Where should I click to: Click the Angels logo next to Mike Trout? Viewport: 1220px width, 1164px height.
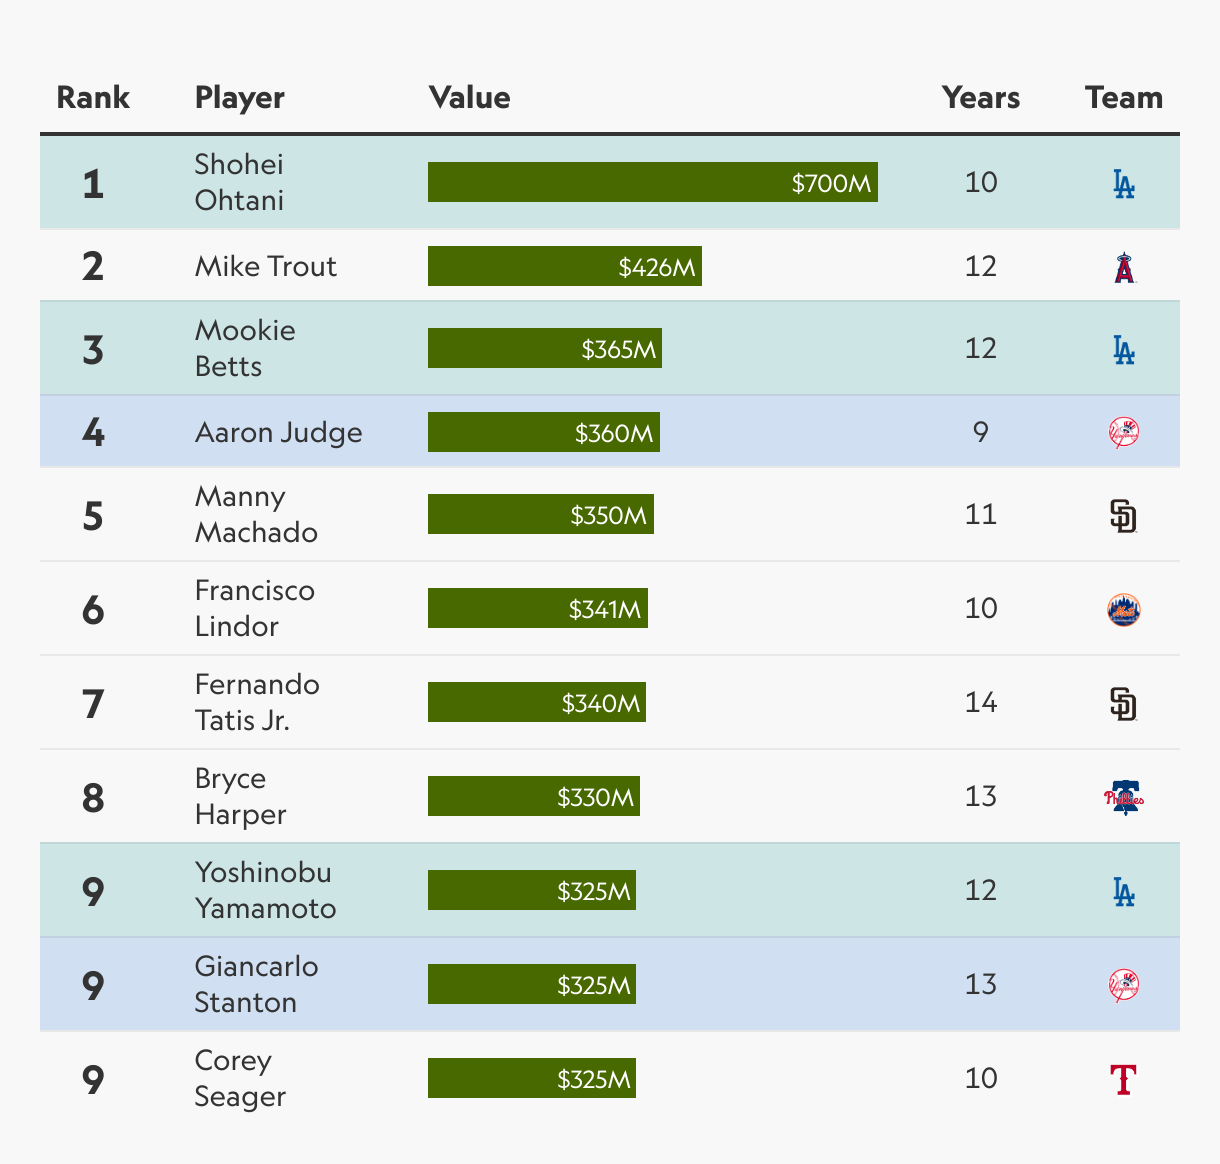pyautogui.click(x=1124, y=267)
